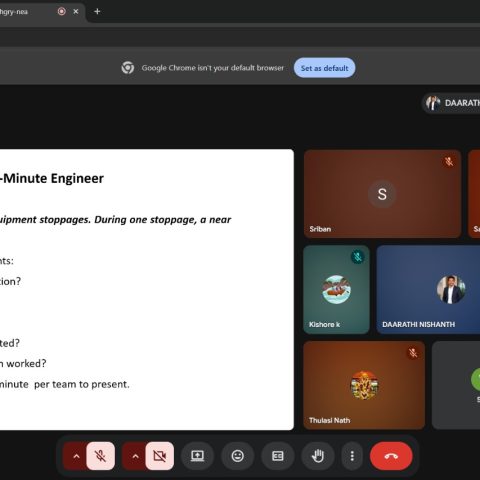Image resolution: width=480 pixels, height=480 pixels.
Task: Click the 'per team to present.' text
Action: pyautogui.click(x=82, y=384)
